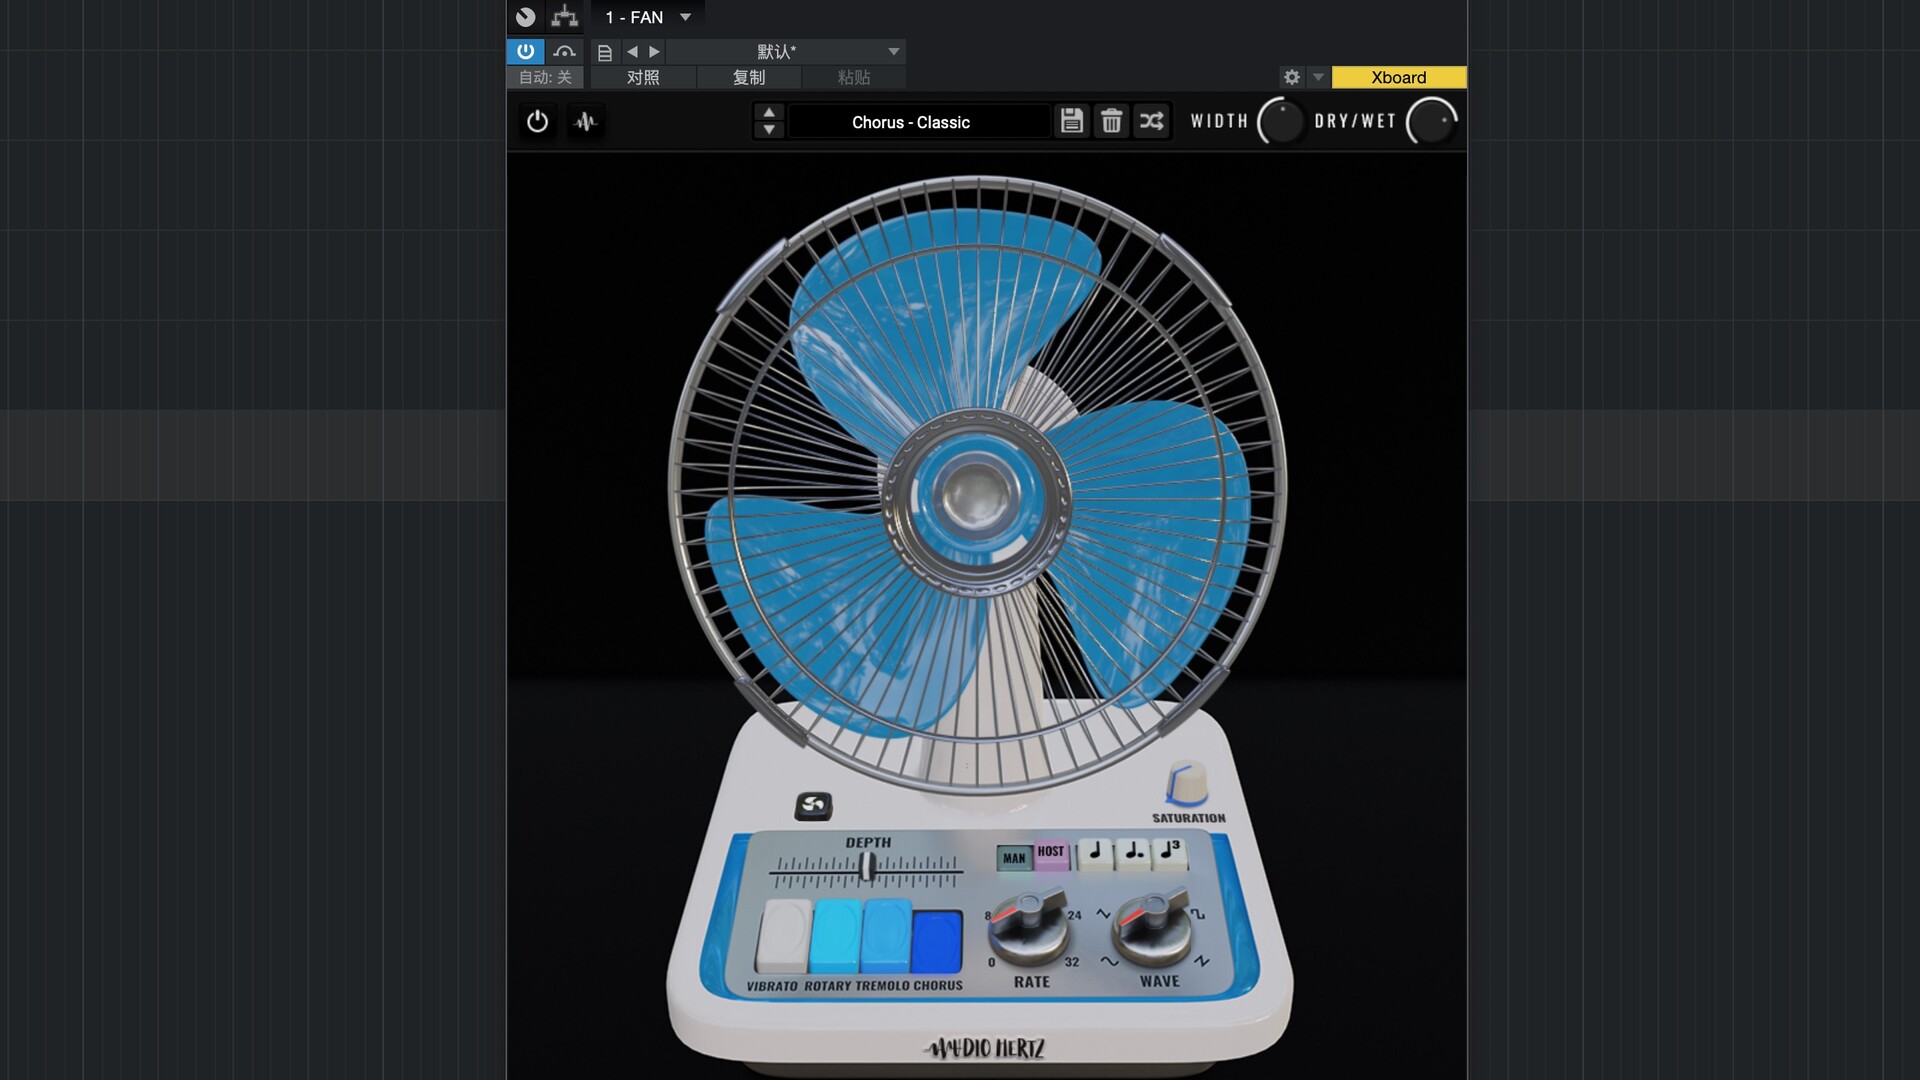Viewport: 1920px width, 1080px height.
Task: Enable MAN mode for the rate control
Action: (1016, 855)
